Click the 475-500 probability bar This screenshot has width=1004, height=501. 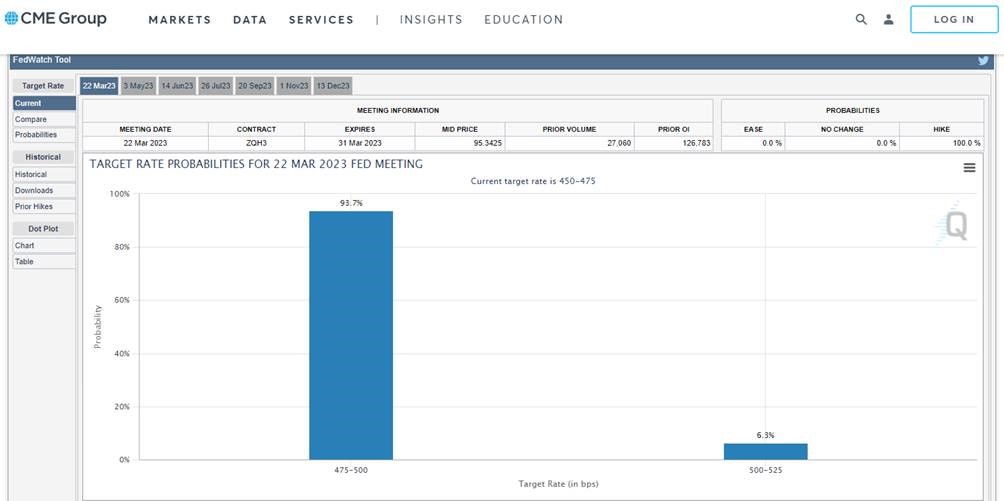click(x=350, y=335)
